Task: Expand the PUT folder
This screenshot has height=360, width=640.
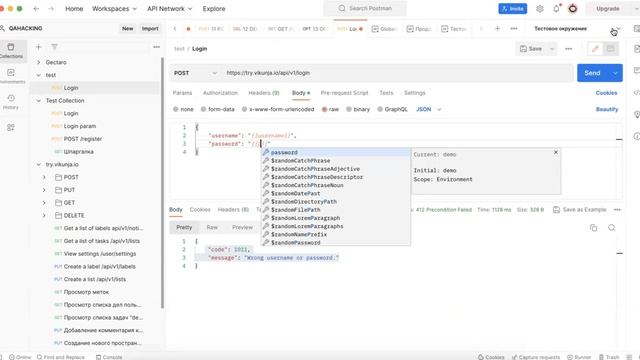Action: [x=44, y=190]
